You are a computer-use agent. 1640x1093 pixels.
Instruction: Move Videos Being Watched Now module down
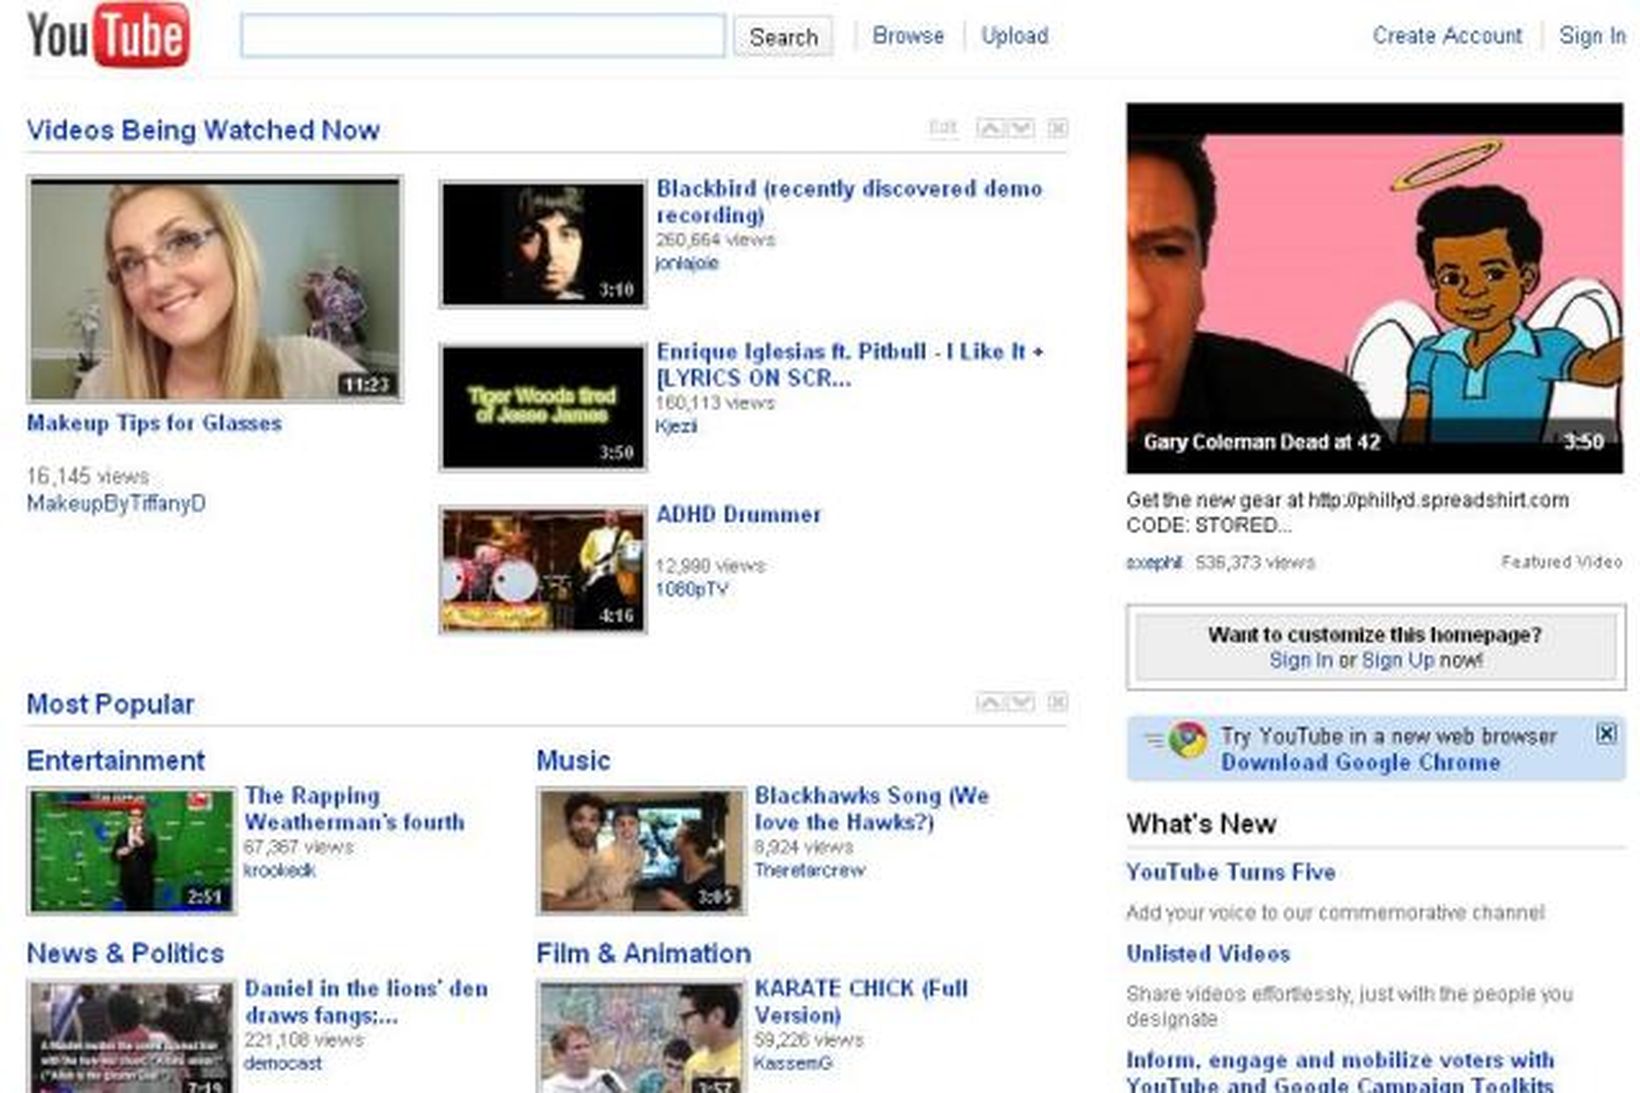click(1021, 128)
